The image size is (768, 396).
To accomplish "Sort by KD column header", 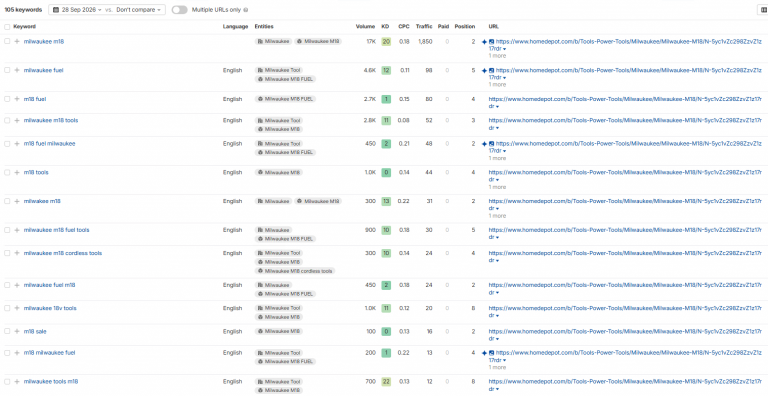I will click(385, 26).
